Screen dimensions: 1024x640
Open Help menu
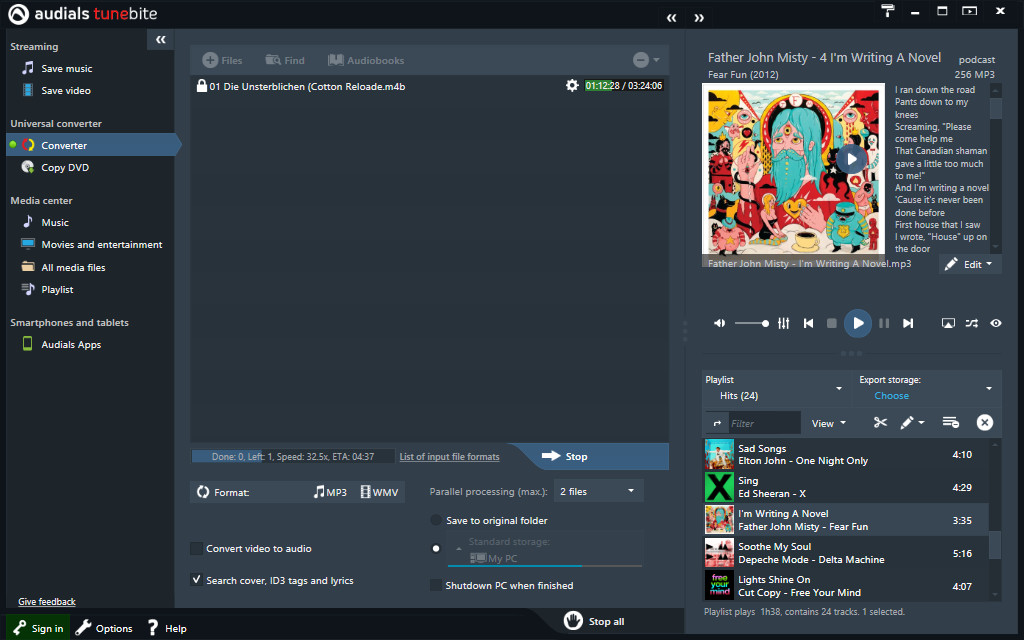[167, 628]
